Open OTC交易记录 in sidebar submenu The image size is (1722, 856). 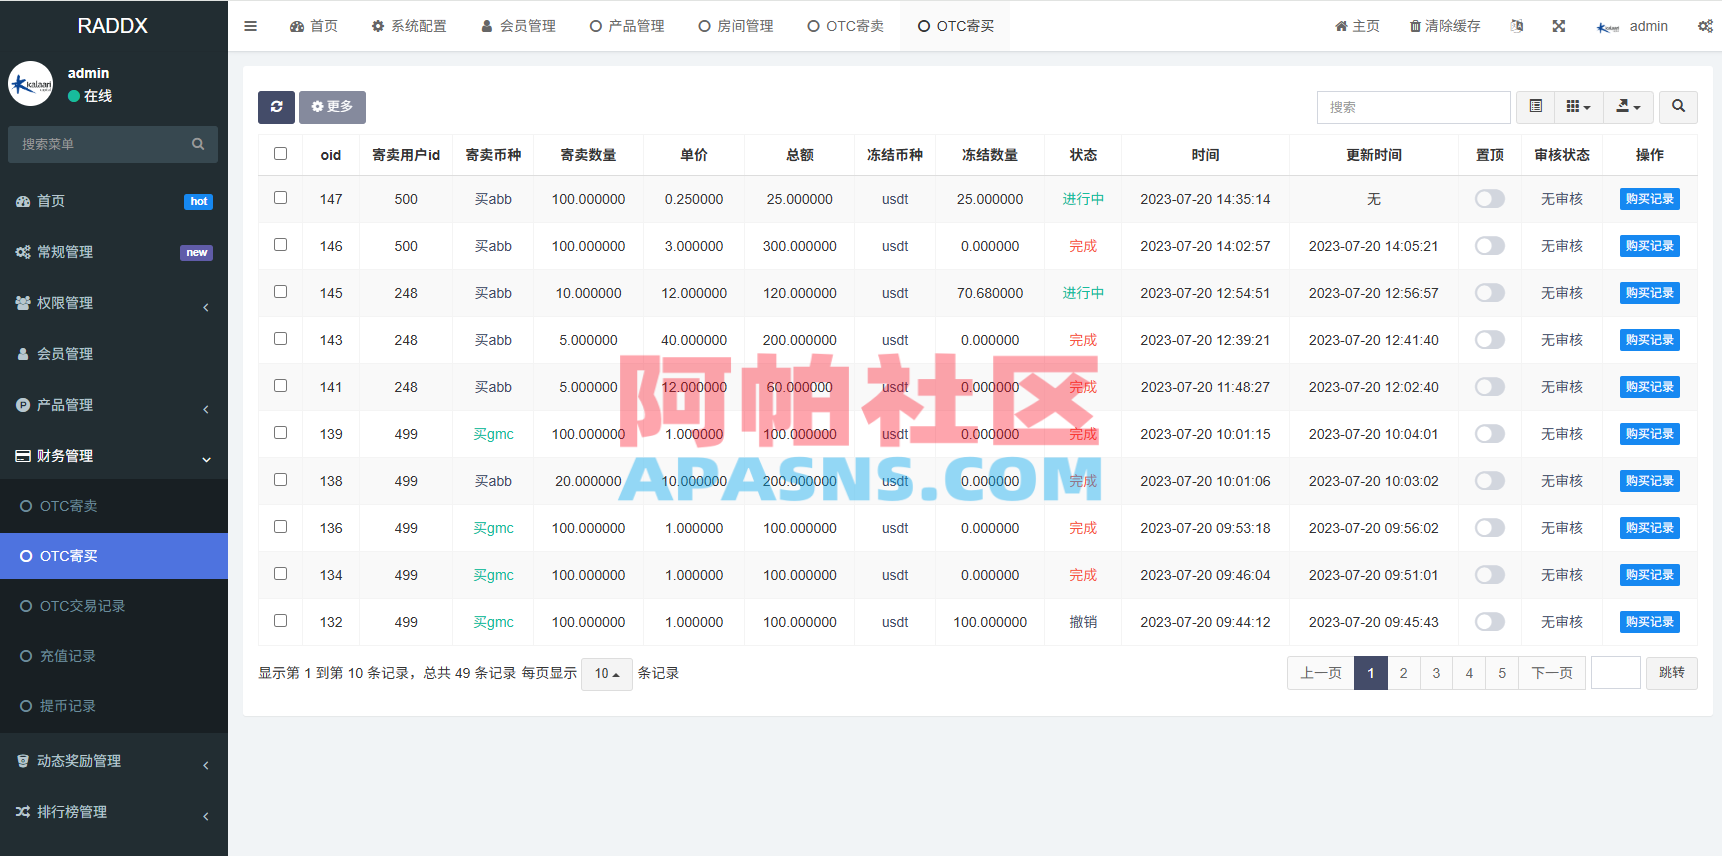(x=114, y=606)
